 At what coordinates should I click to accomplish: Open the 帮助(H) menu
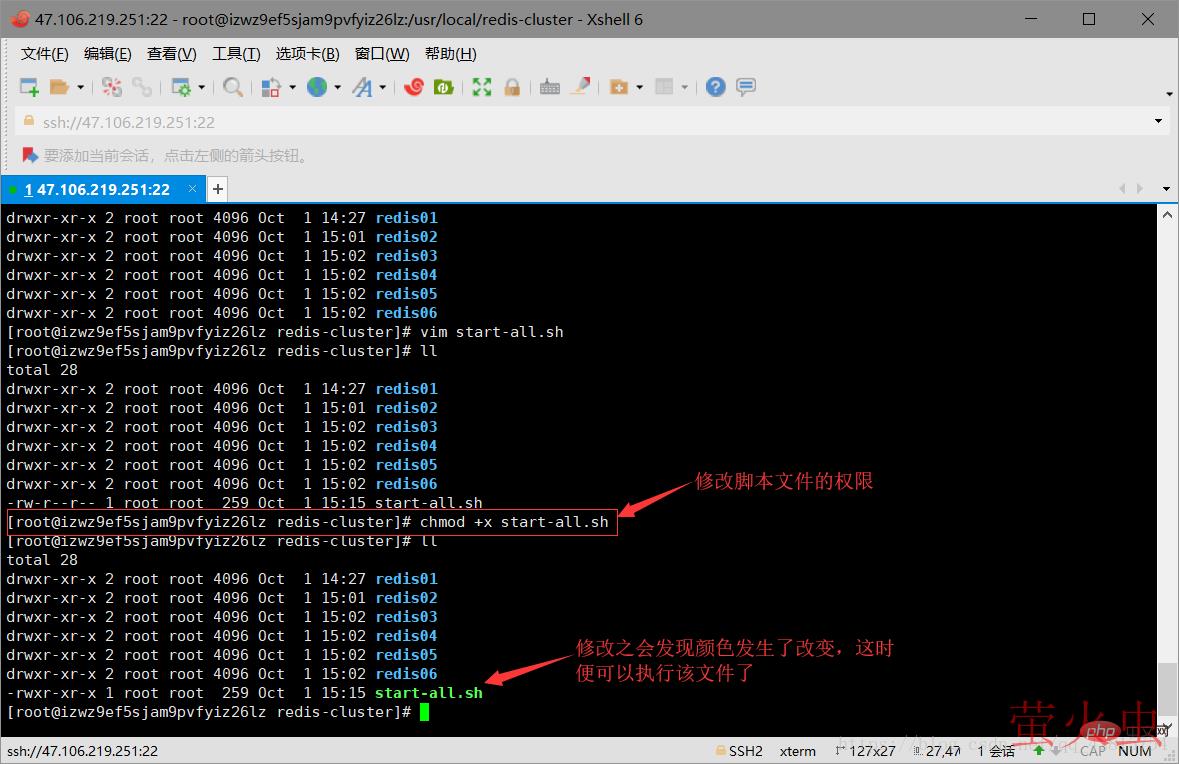450,54
